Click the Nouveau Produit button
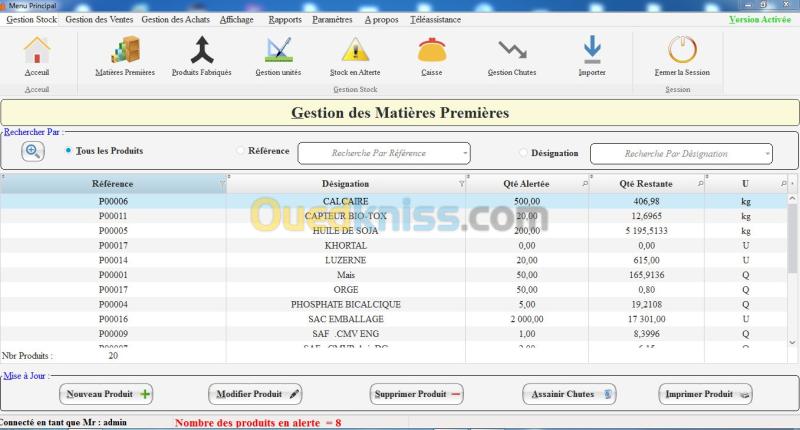800x430 pixels. pos(106,394)
